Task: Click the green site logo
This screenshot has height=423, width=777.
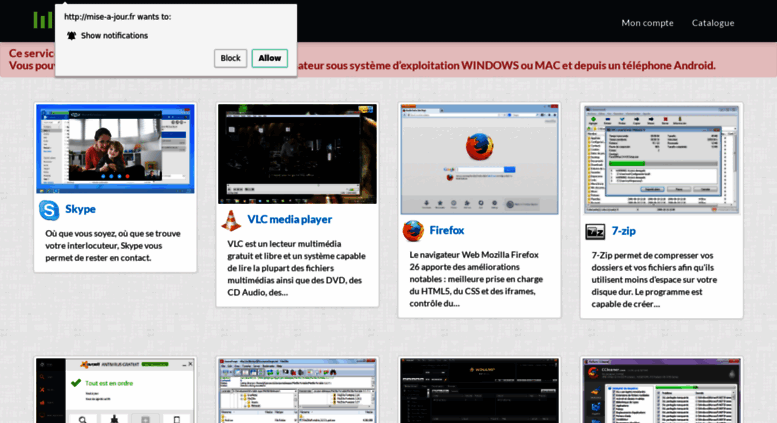Action: 43,20
